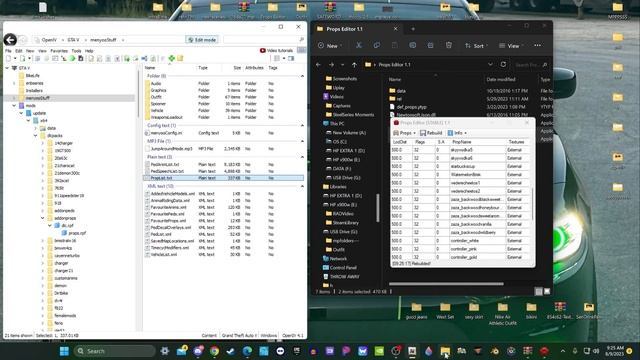Click the Cut icon in File Explorer
Screen dimensions: 640x360
[x=359, y=45]
